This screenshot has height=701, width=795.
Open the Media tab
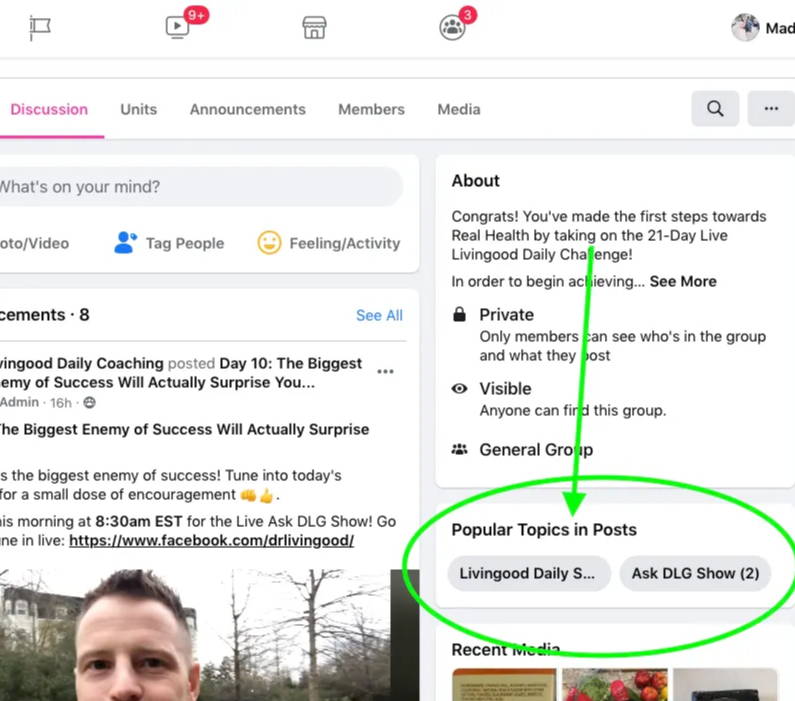459,109
